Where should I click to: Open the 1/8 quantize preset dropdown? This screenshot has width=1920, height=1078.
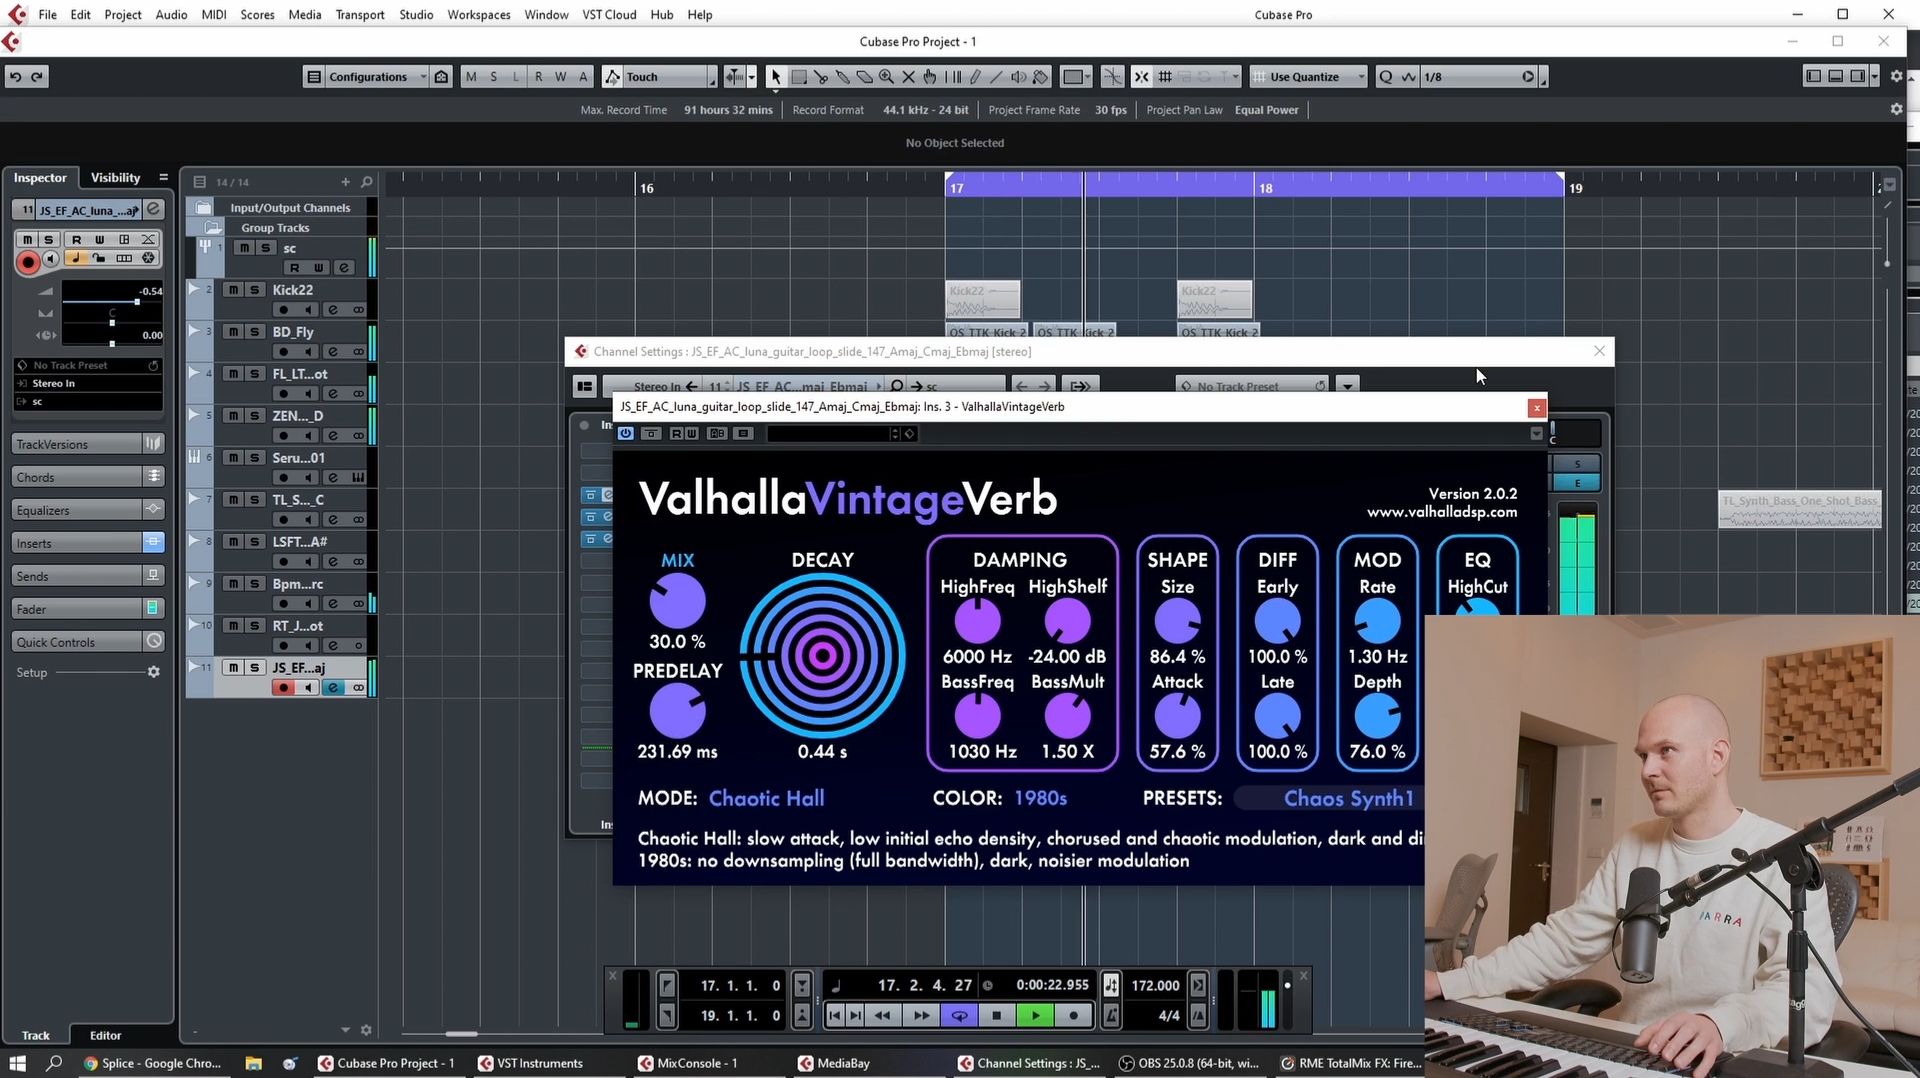(1479, 77)
